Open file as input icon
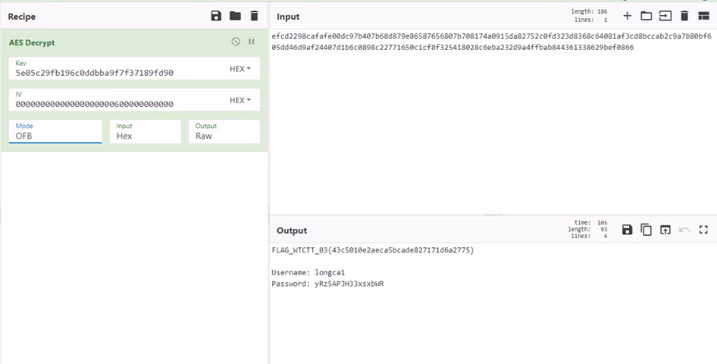This screenshot has height=364, width=717. pyautogui.click(x=665, y=16)
